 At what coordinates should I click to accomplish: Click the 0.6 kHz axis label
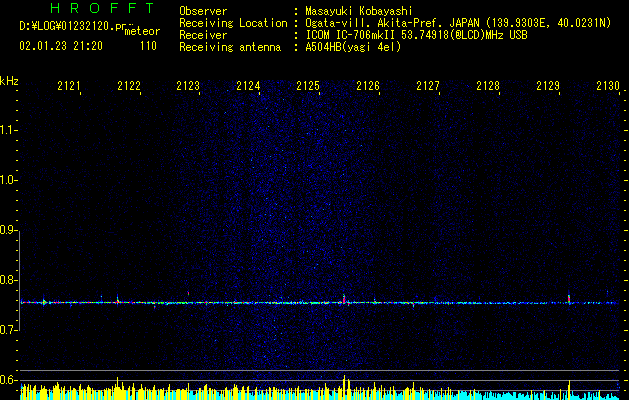[8, 380]
